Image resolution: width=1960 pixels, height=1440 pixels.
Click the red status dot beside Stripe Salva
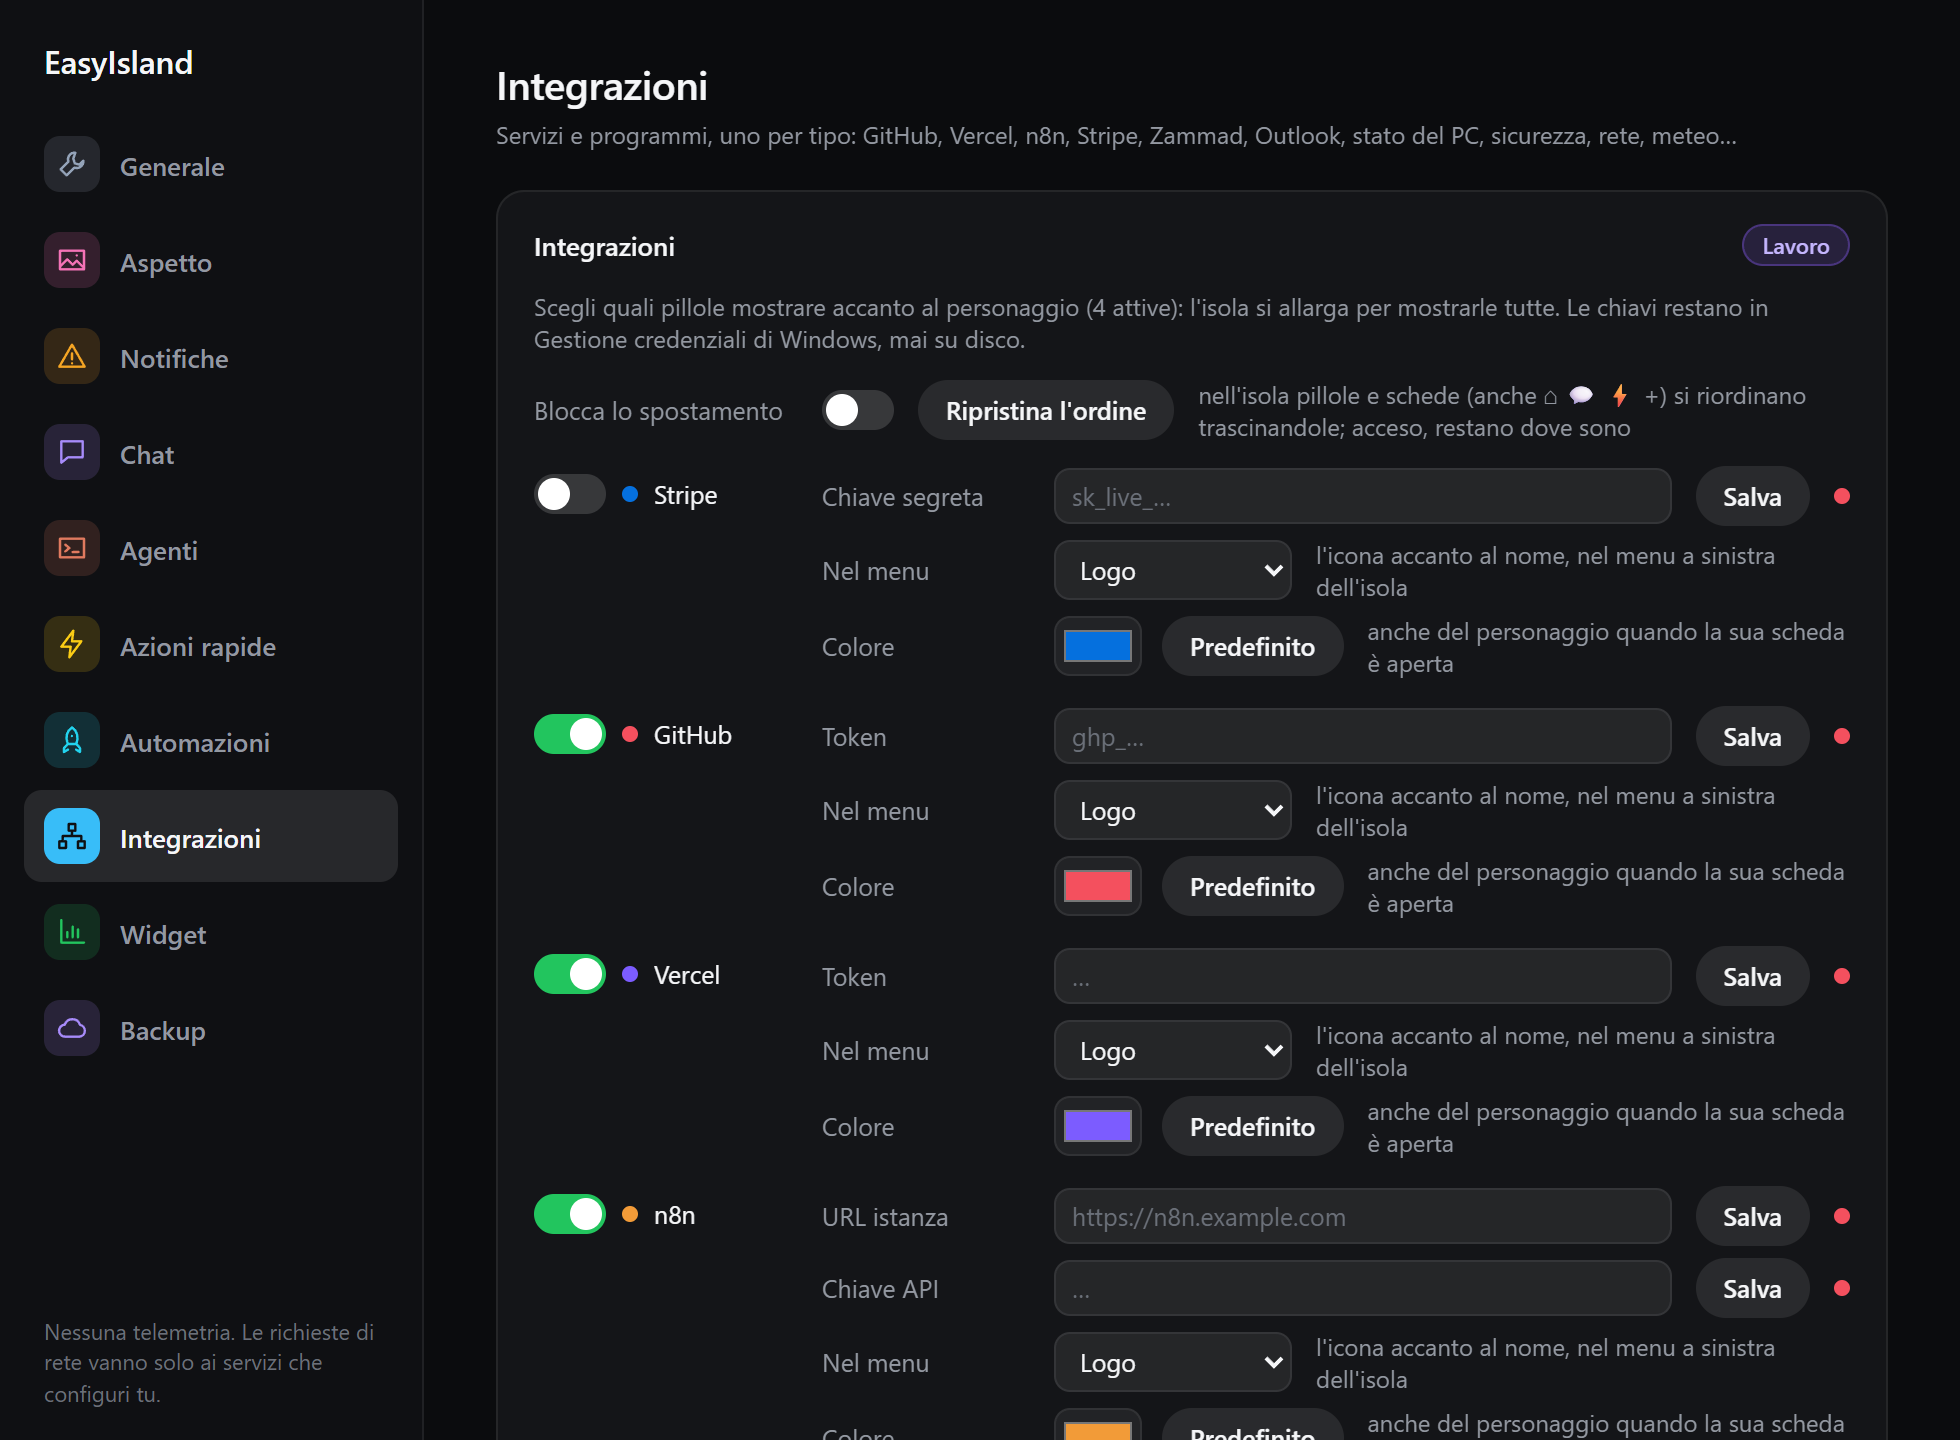[x=1842, y=496]
